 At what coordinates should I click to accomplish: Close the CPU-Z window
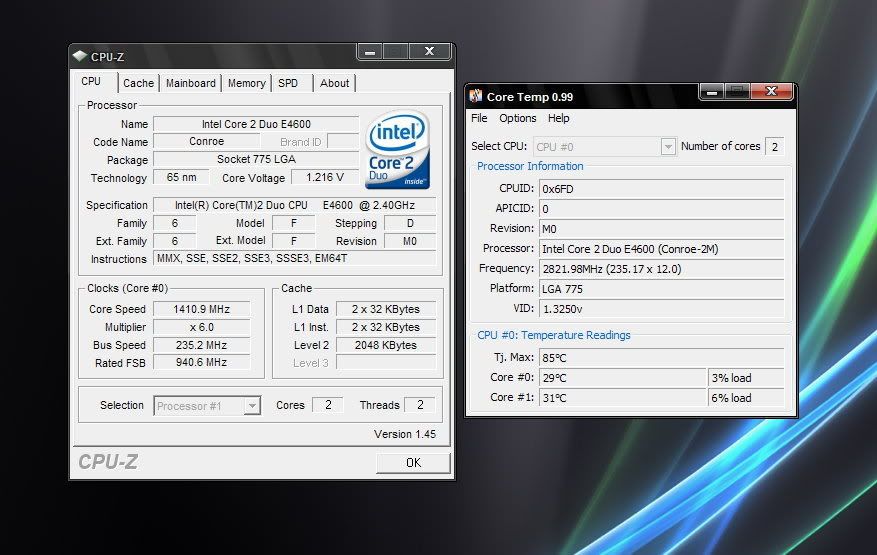[430, 51]
